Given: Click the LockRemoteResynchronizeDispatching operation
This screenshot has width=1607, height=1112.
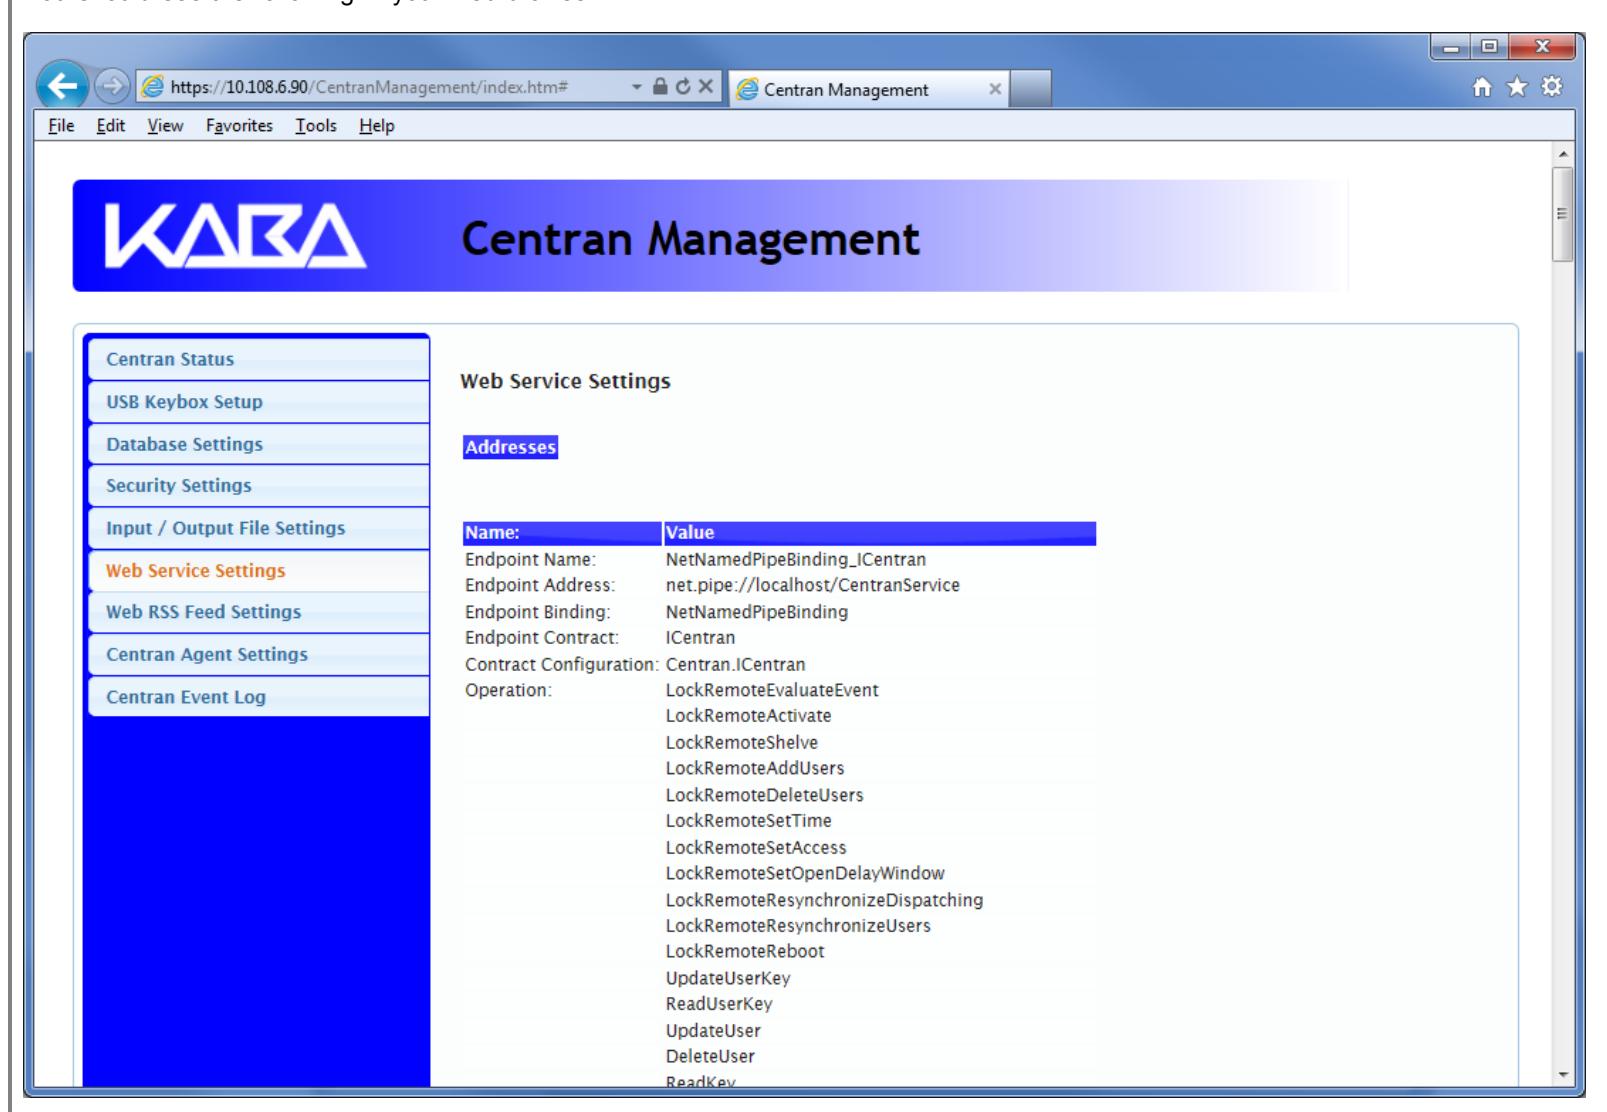Looking at the screenshot, I should (825, 900).
